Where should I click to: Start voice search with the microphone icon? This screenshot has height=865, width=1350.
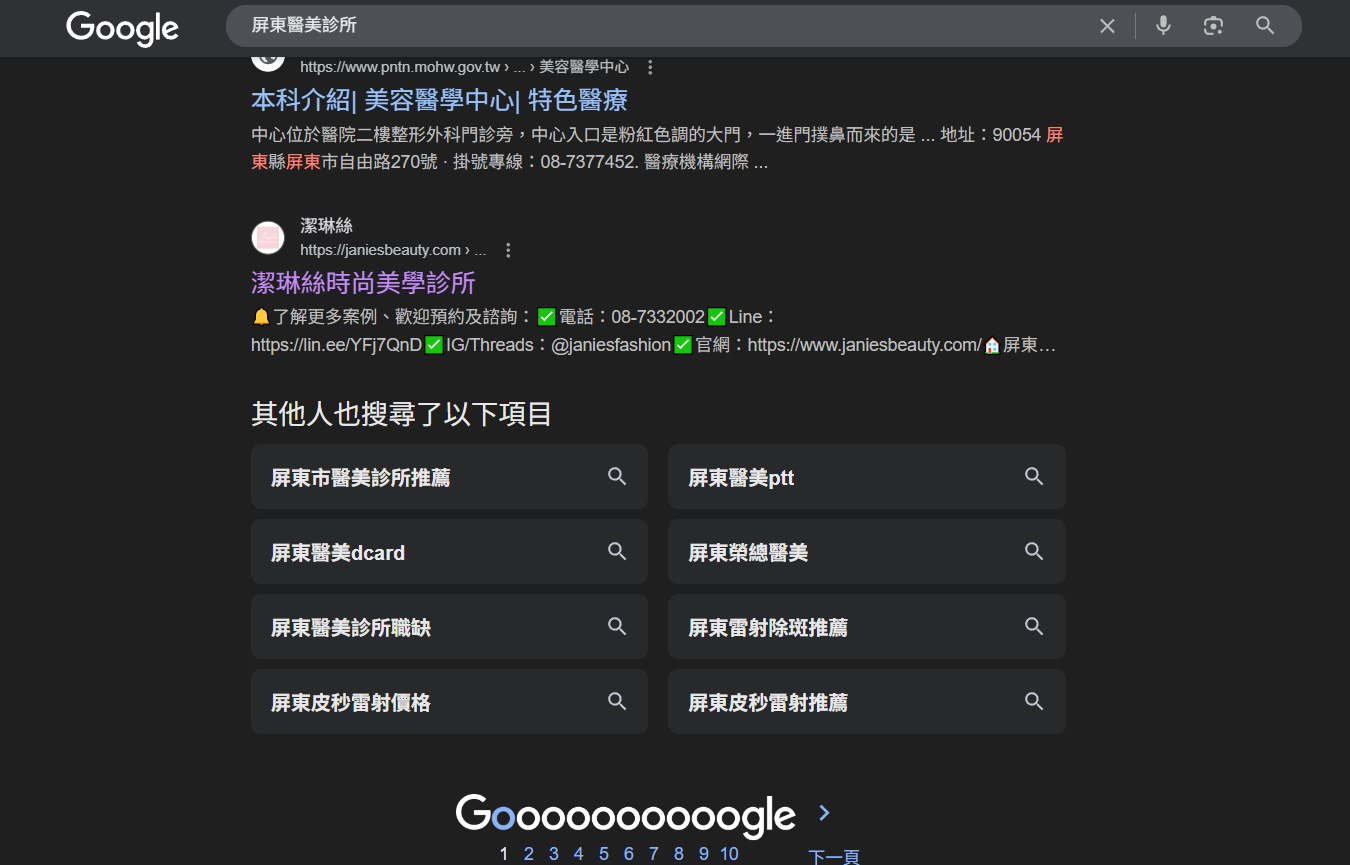[1163, 26]
